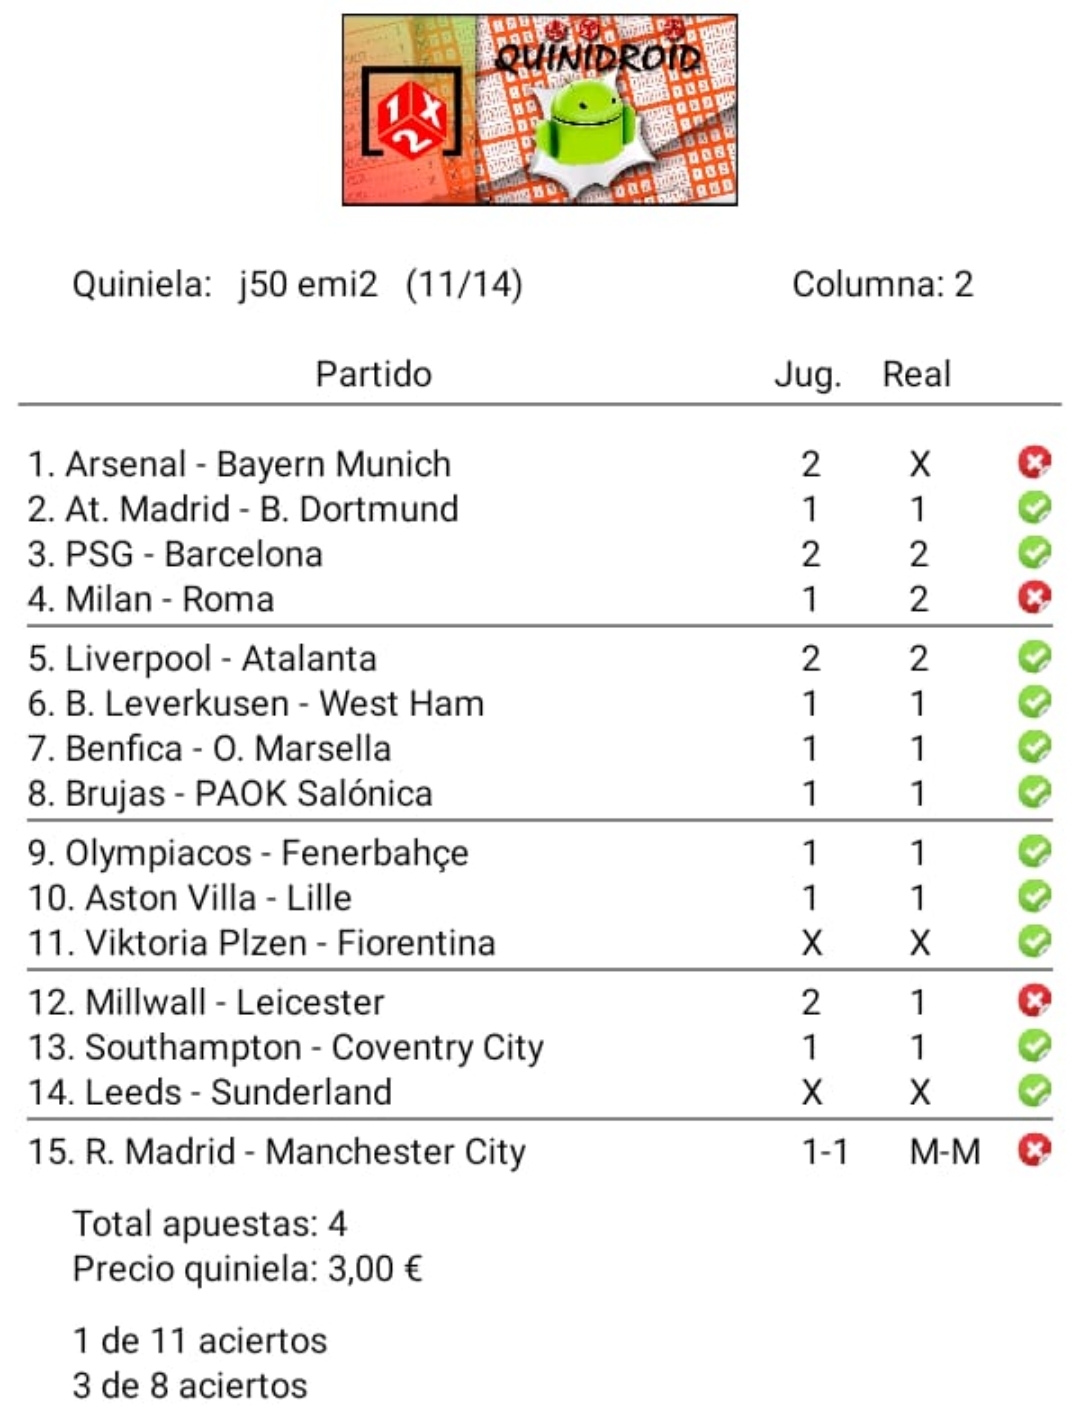Click the Partido column header

[x=373, y=374]
